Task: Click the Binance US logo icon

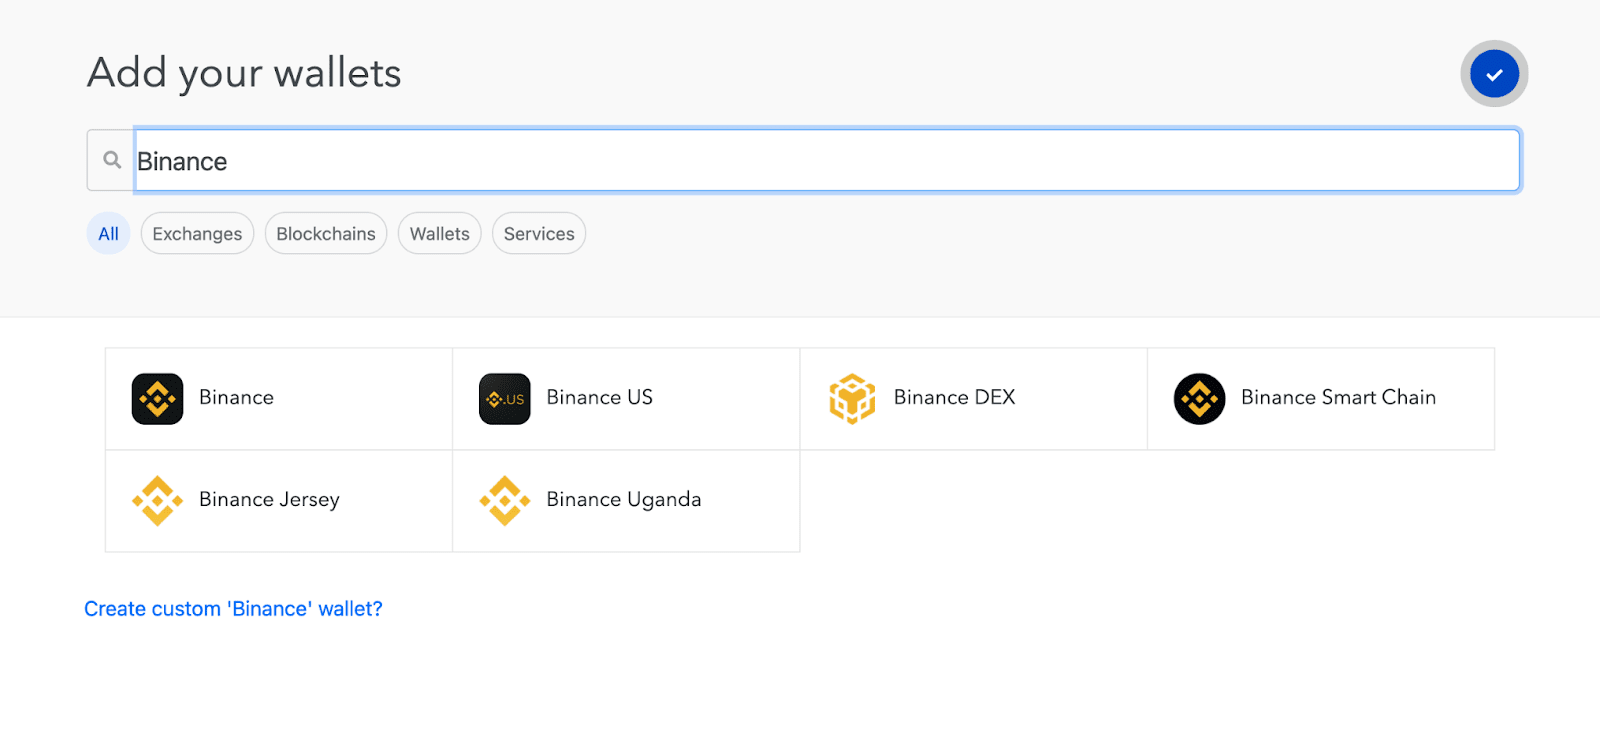Action: (x=505, y=399)
